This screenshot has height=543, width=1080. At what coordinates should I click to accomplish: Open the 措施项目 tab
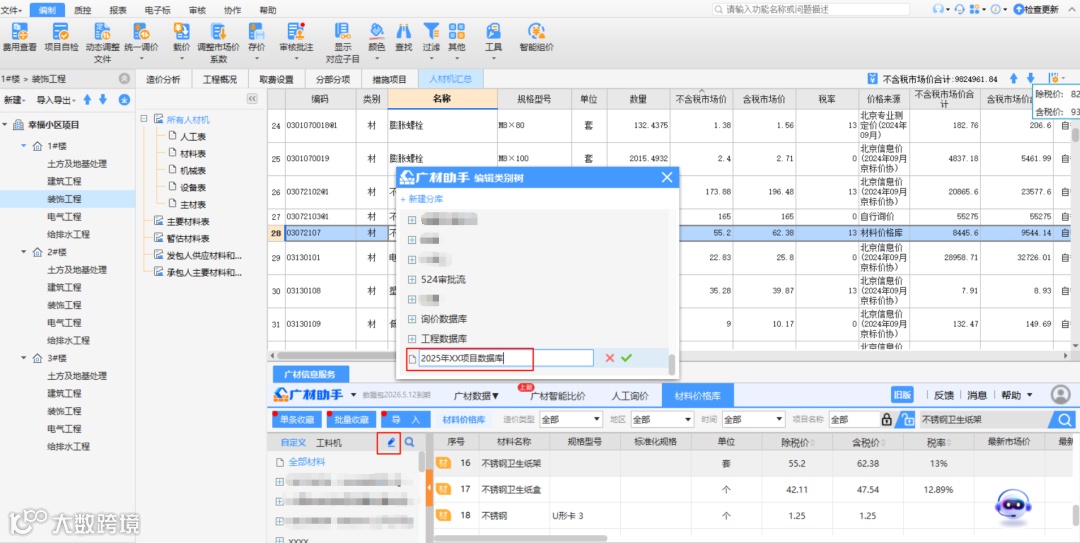(x=389, y=79)
